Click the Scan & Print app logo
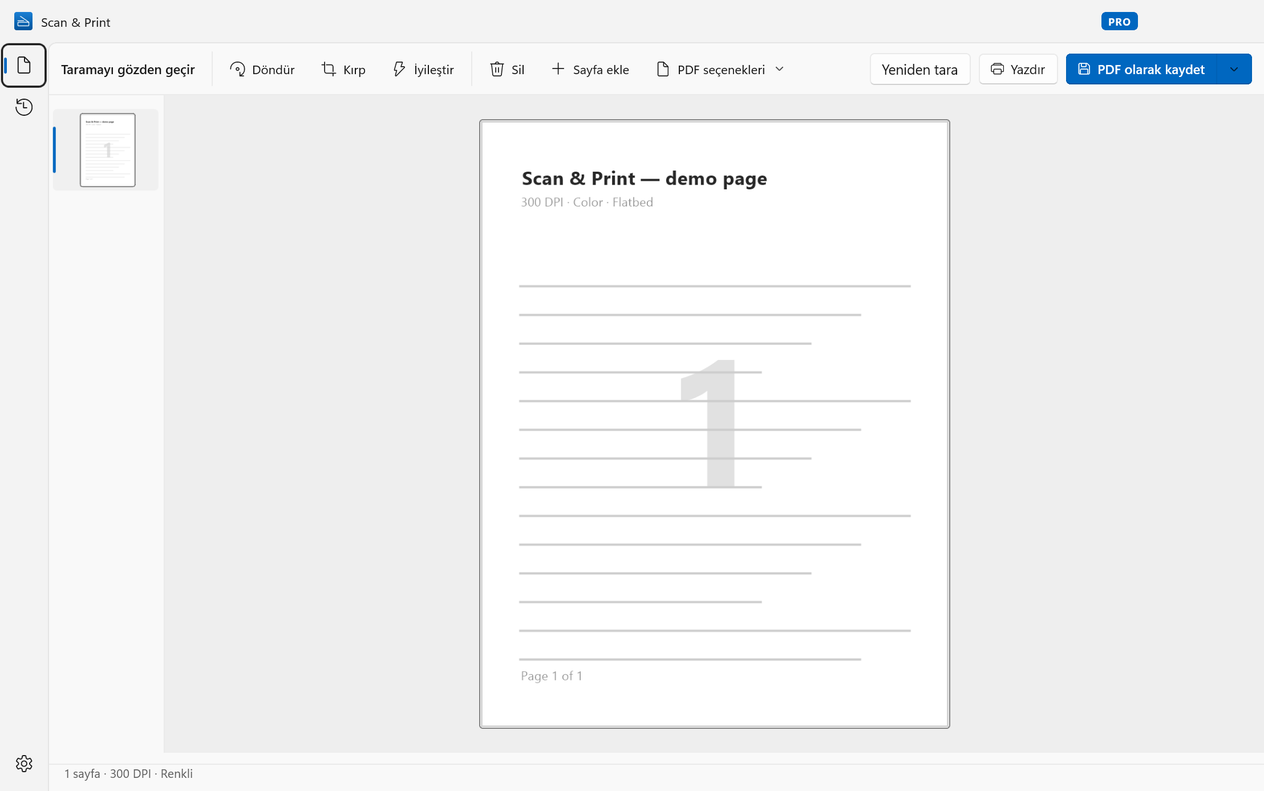Screen dimensions: 1264x791 click(x=23, y=21)
